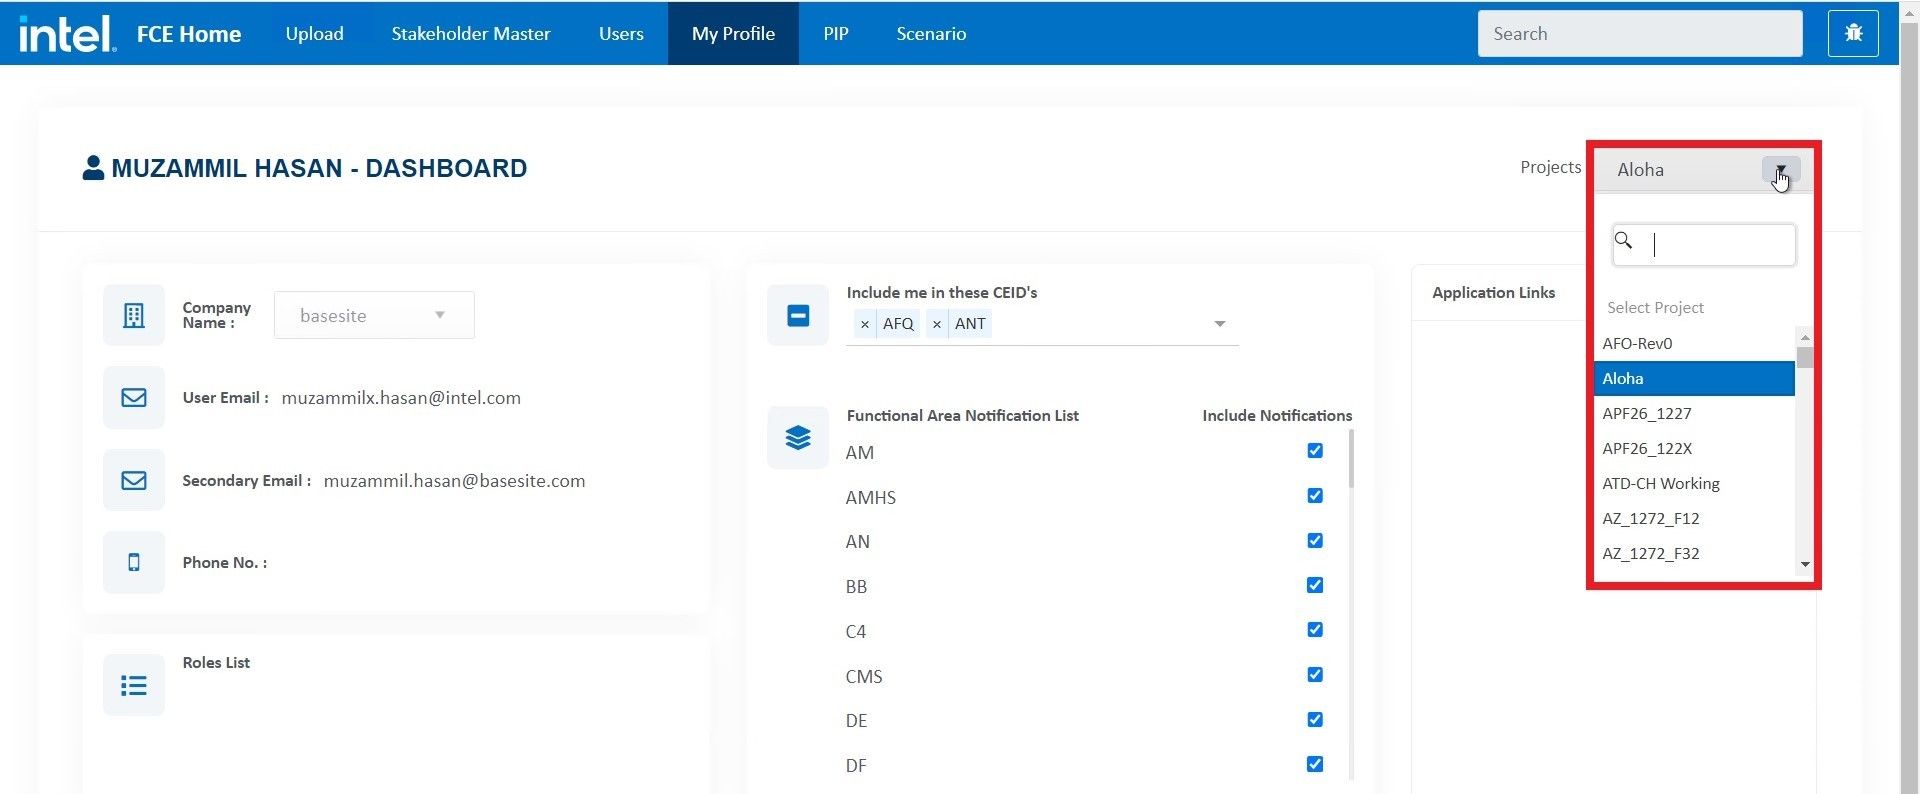The width and height of the screenshot is (1920, 794).
Task: Click the Functional Area layers icon
Action: click(x=798, y=438)
